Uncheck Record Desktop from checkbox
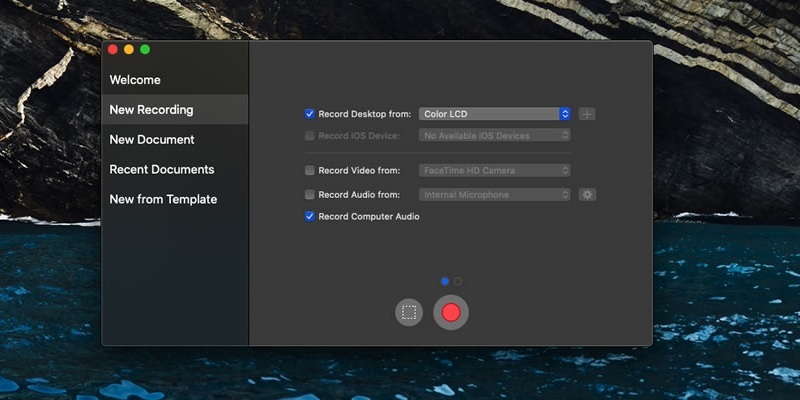Image resolution: width=800 pixels, height=400 pixels. point(310,114)
